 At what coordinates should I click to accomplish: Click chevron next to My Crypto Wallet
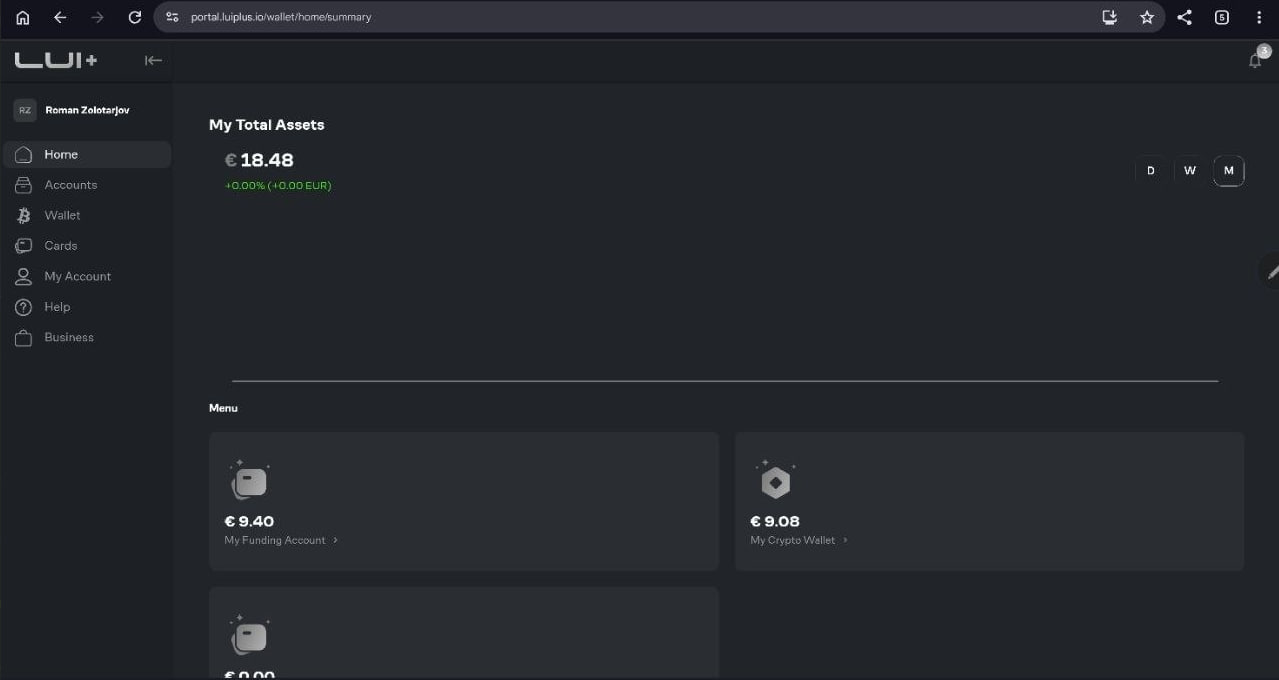845,540
